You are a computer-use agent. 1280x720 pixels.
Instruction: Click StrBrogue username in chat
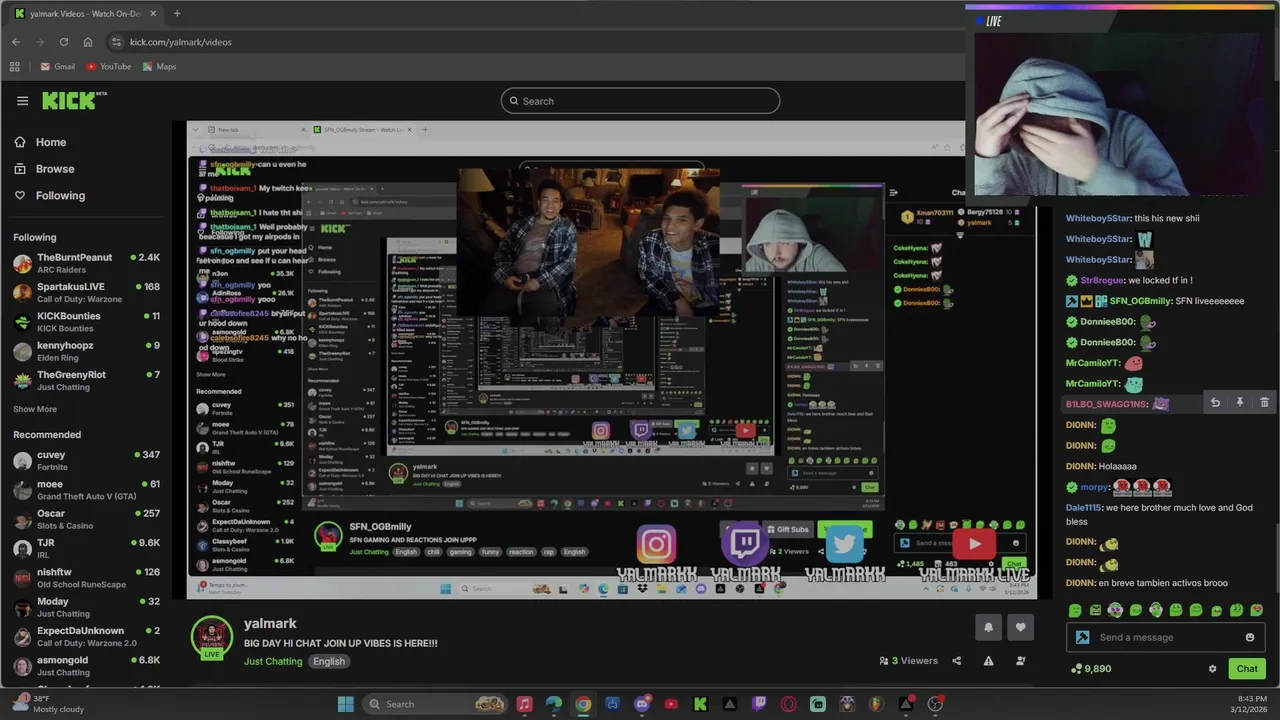click(x=1102, y=280)
